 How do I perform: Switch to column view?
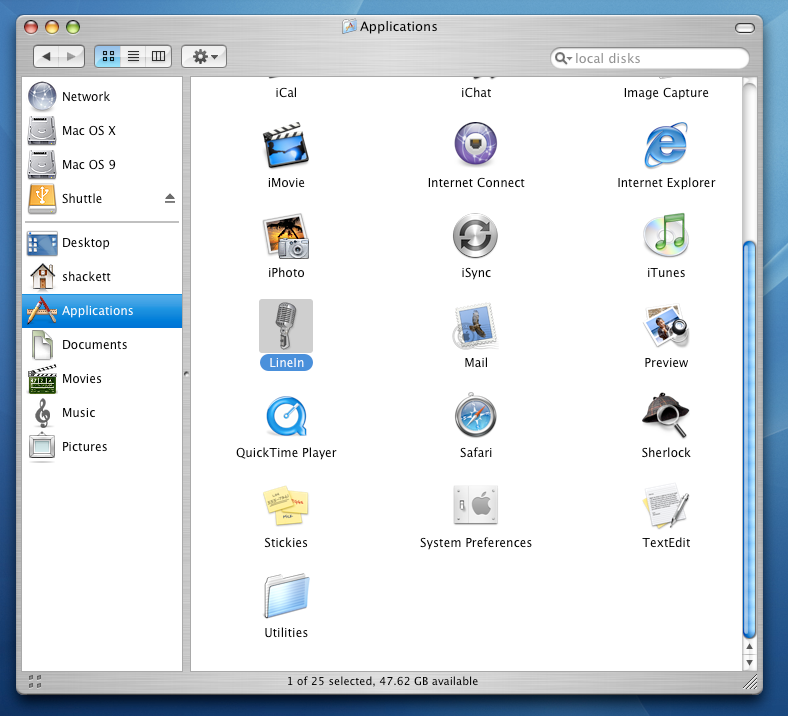point(158,56)
